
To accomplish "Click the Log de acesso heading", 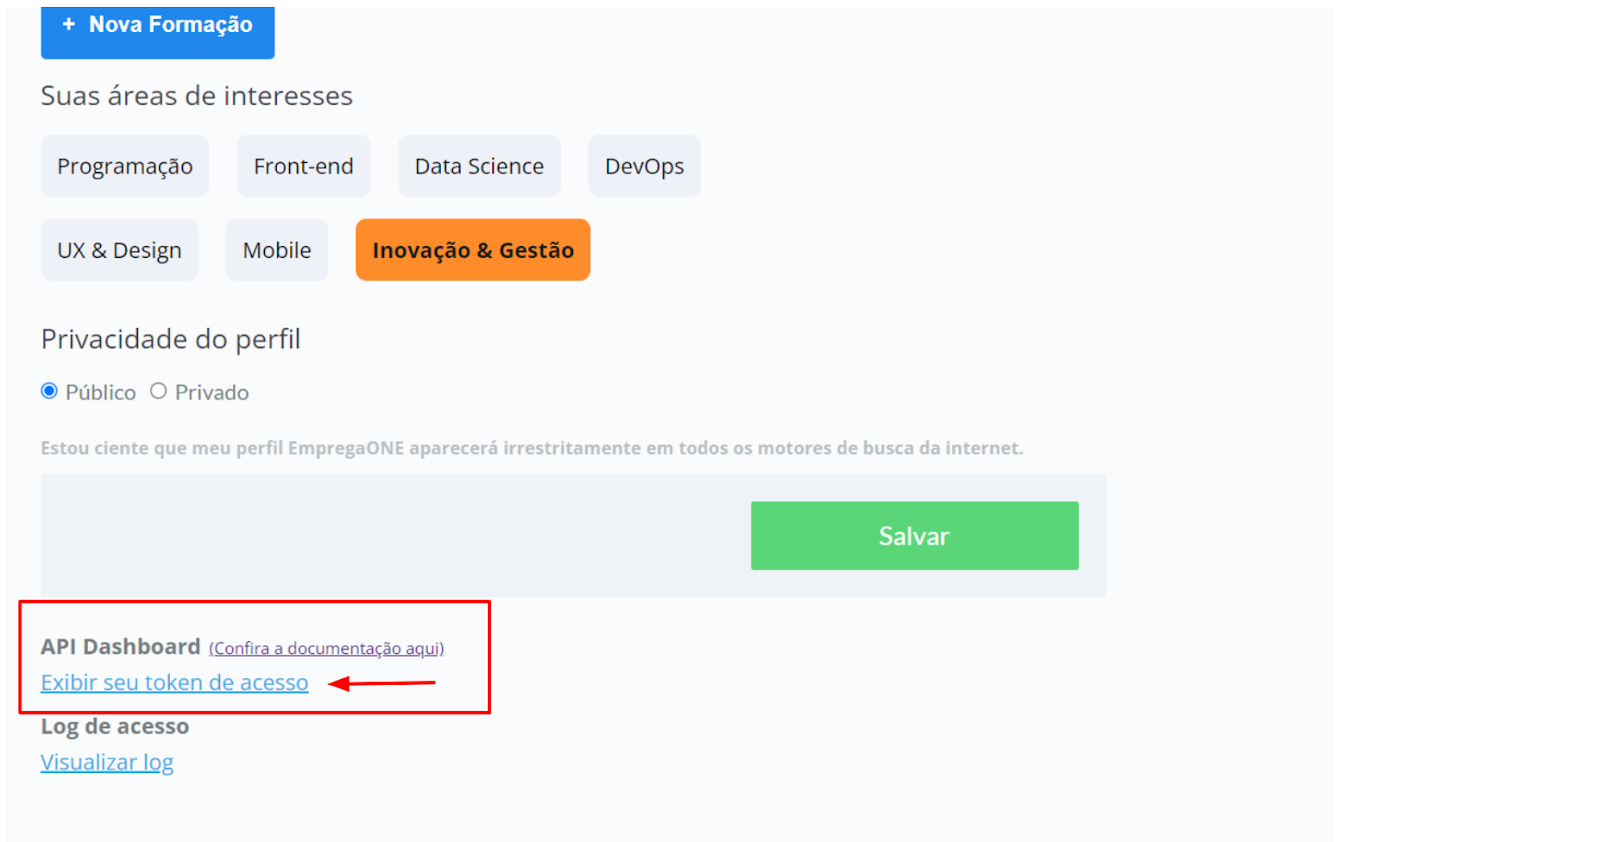I will (x=114, y=726).
